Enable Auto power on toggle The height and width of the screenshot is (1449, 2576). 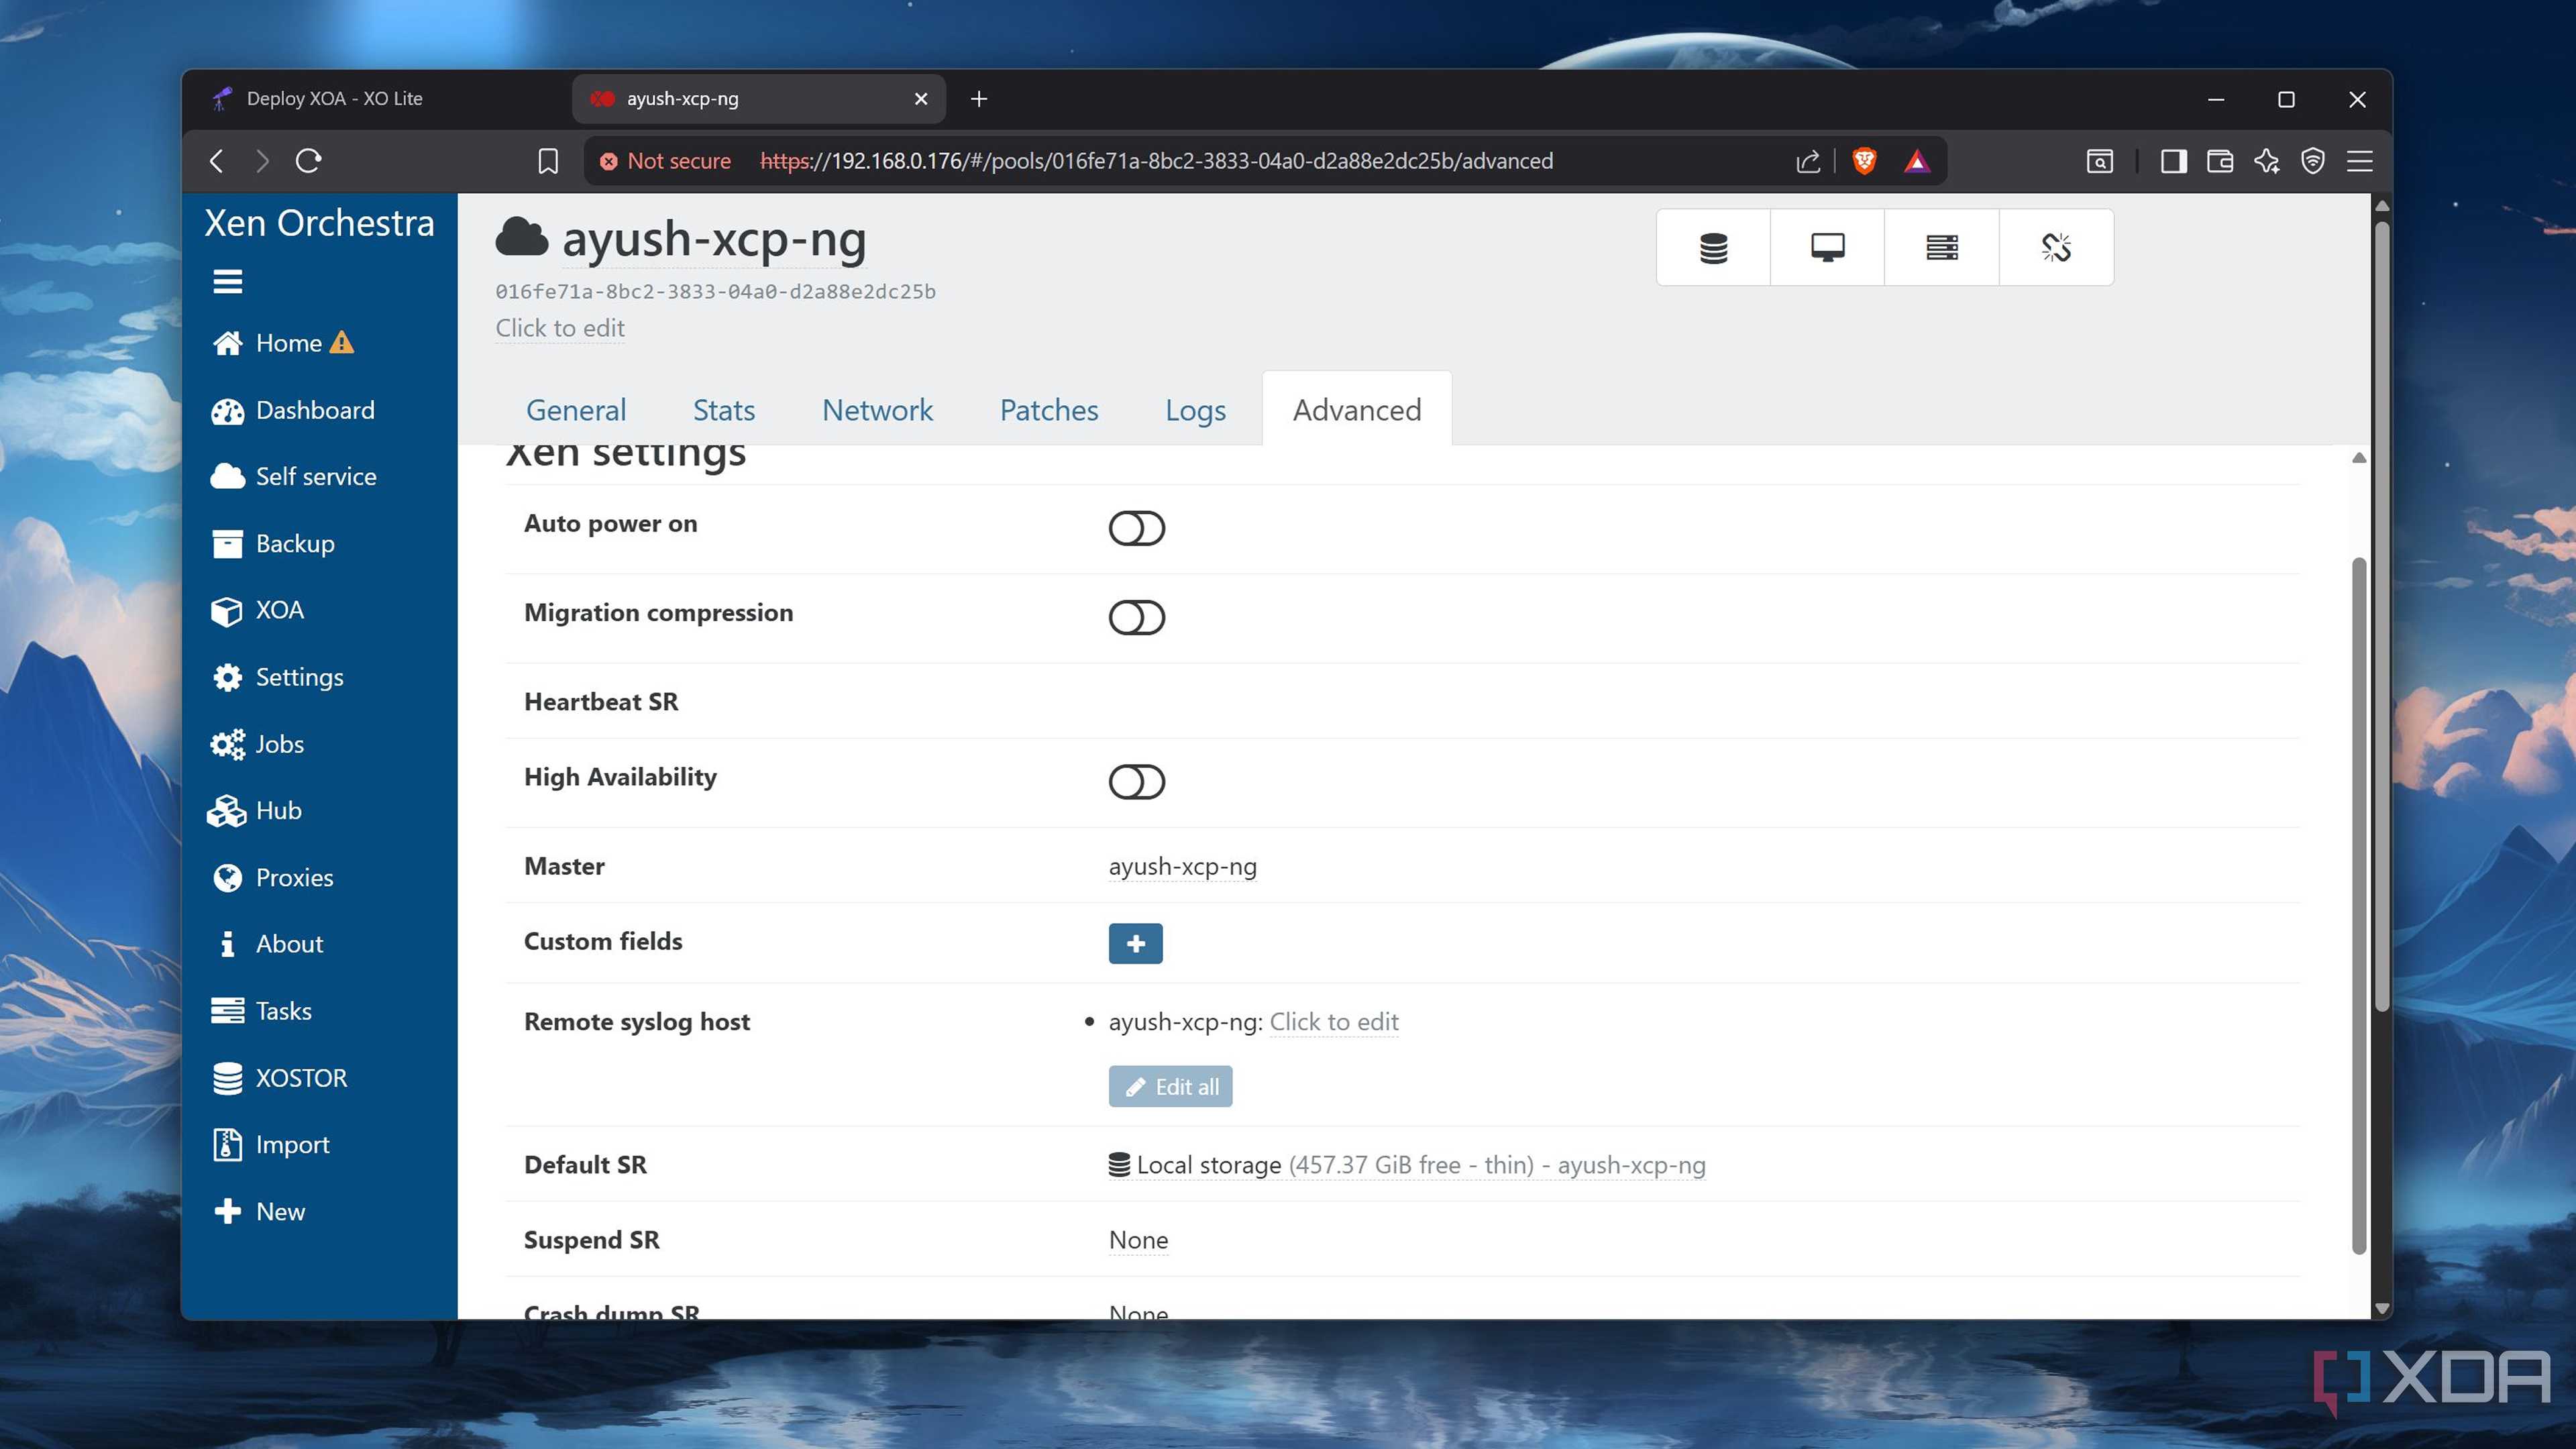tap(1136, 528)
